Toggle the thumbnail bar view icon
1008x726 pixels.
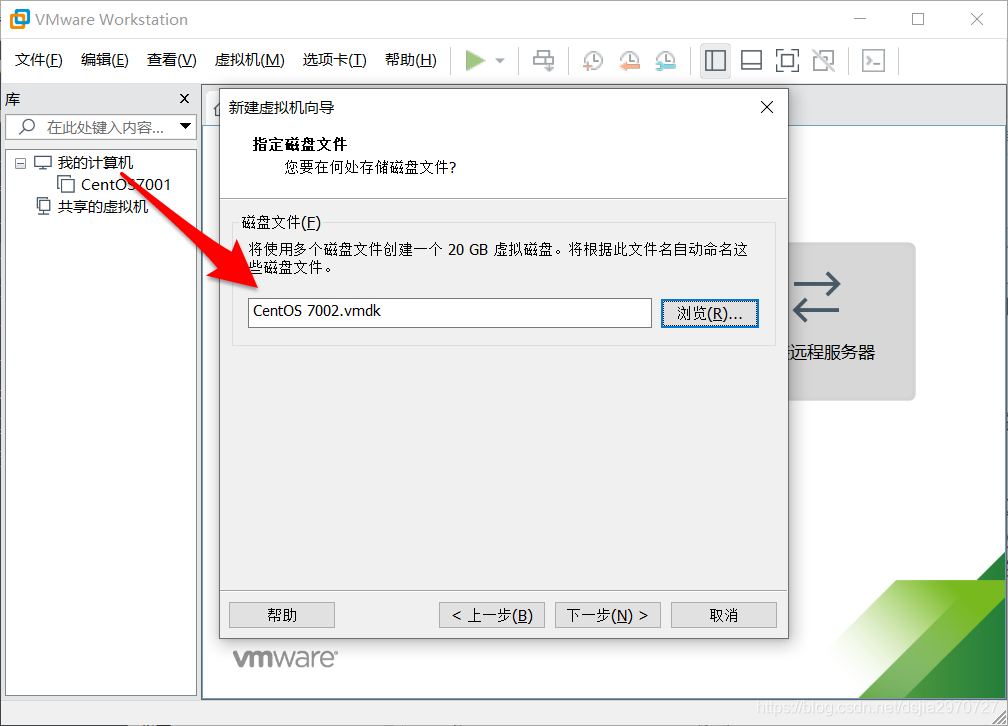point(751,60)
